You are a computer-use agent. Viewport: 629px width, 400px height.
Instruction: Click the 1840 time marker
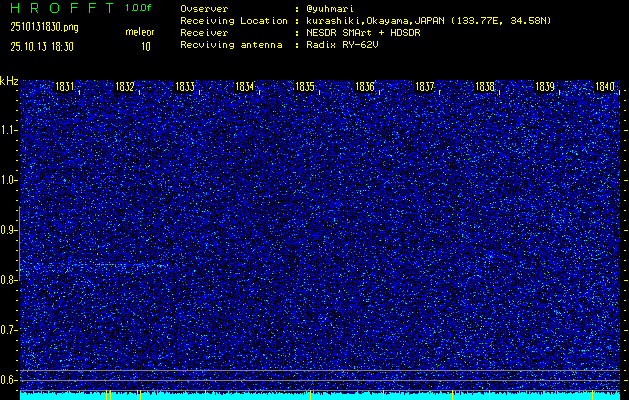coord(605,87)
